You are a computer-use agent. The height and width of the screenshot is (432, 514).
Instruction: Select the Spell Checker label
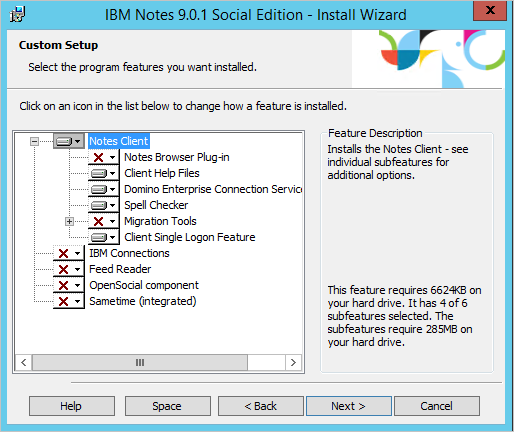pyautogui.click(x=156, y=205)
